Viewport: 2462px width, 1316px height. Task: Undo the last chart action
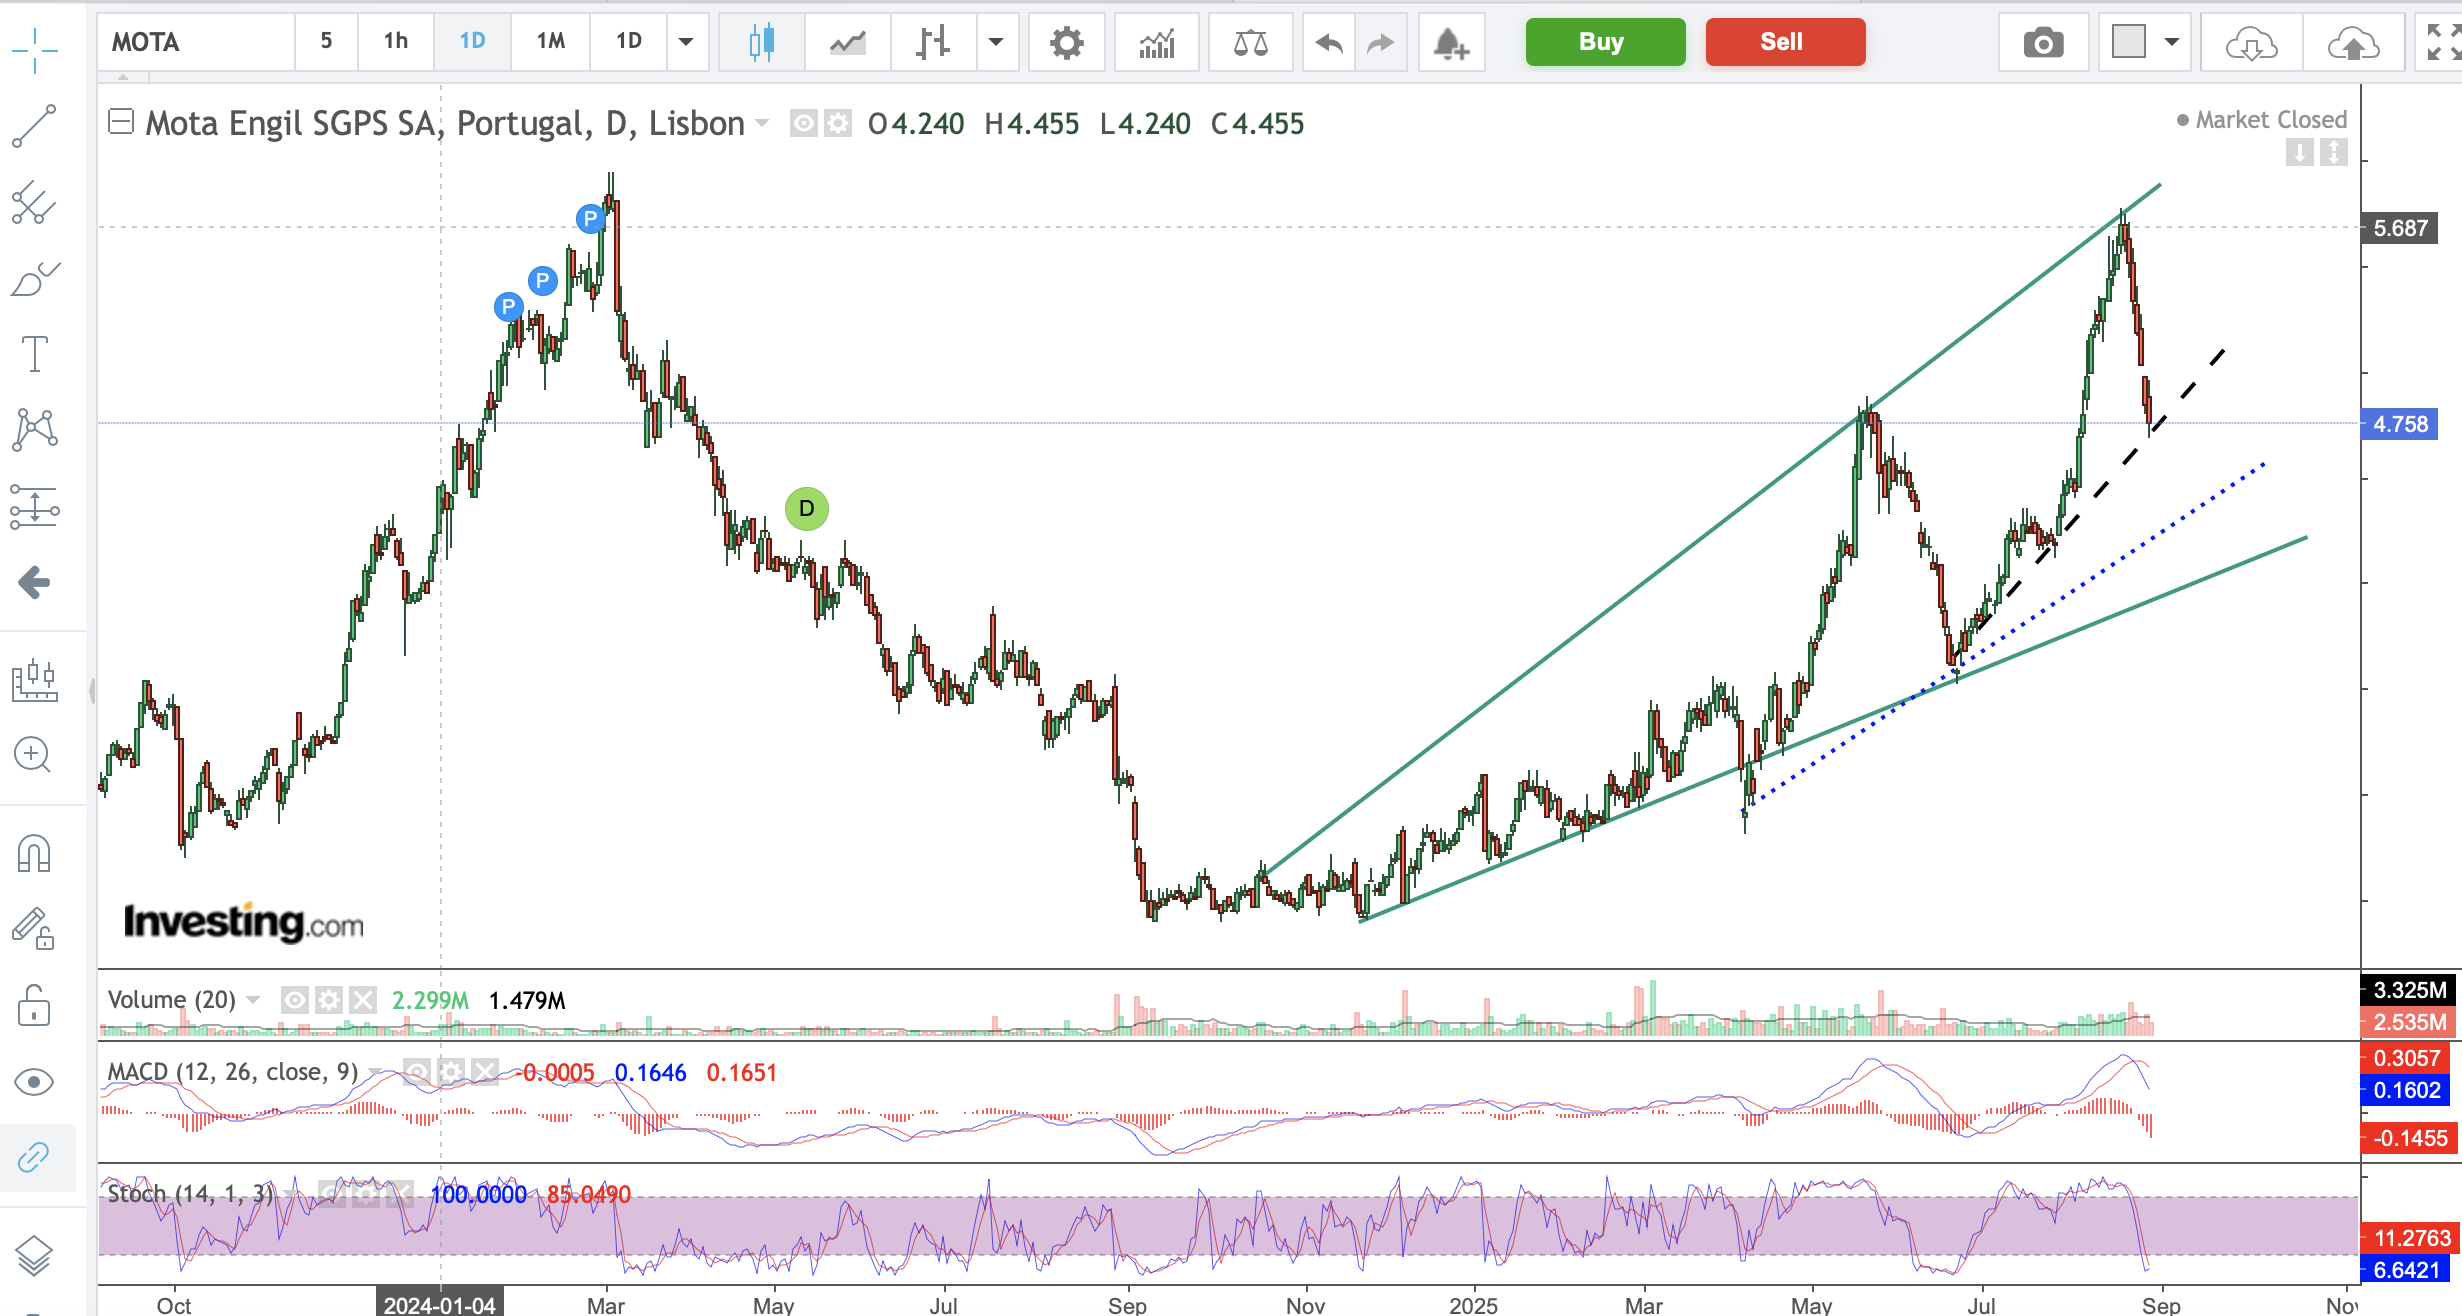(x=1329, y=42)
